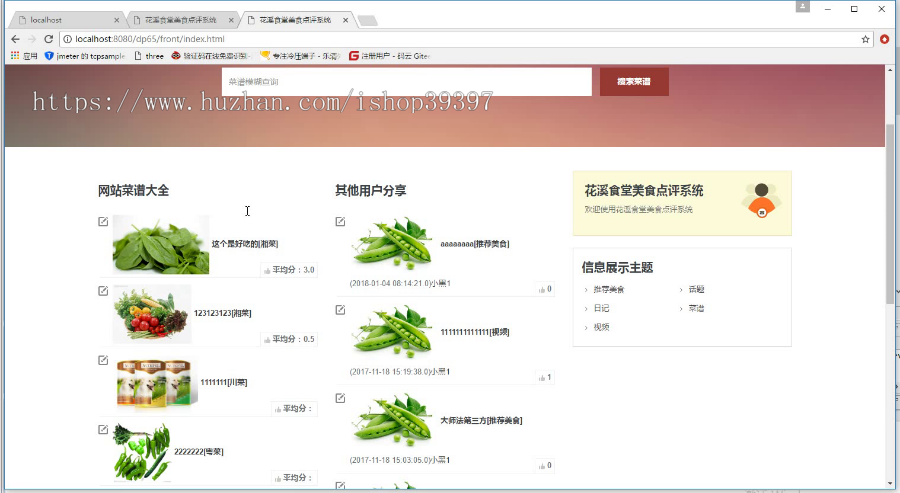
Task: Open a new browser tab
Action: [367, 21]
